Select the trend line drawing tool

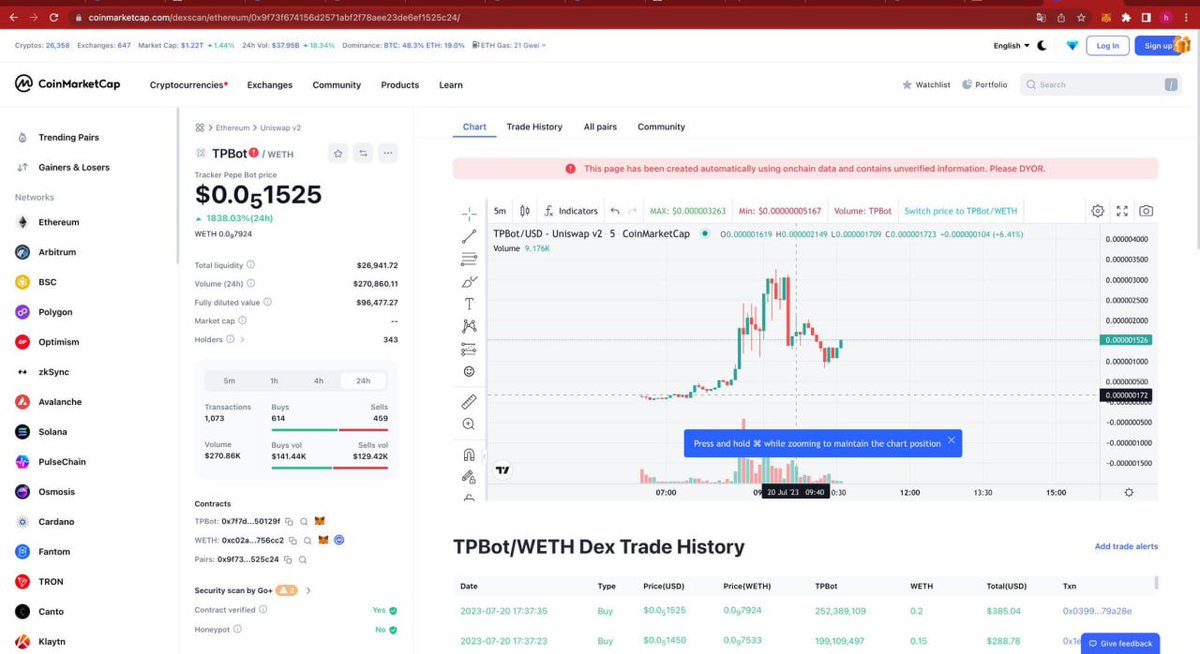click(468, 235)
